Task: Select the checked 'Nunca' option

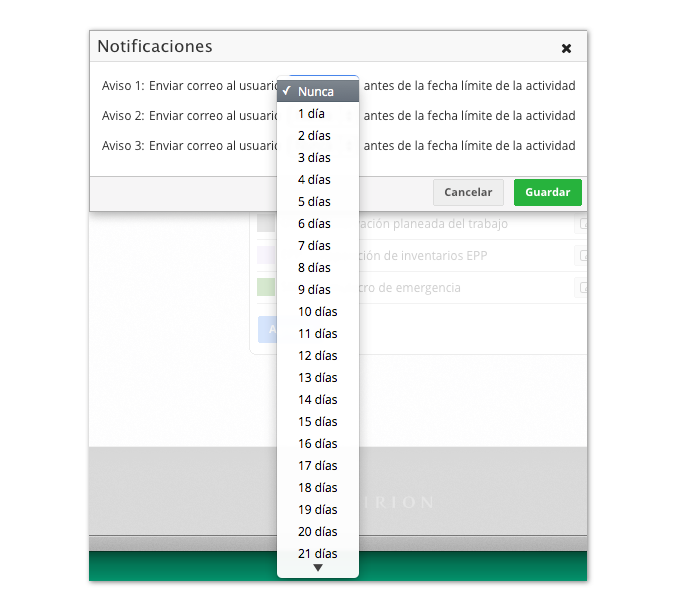Action: 318,91
